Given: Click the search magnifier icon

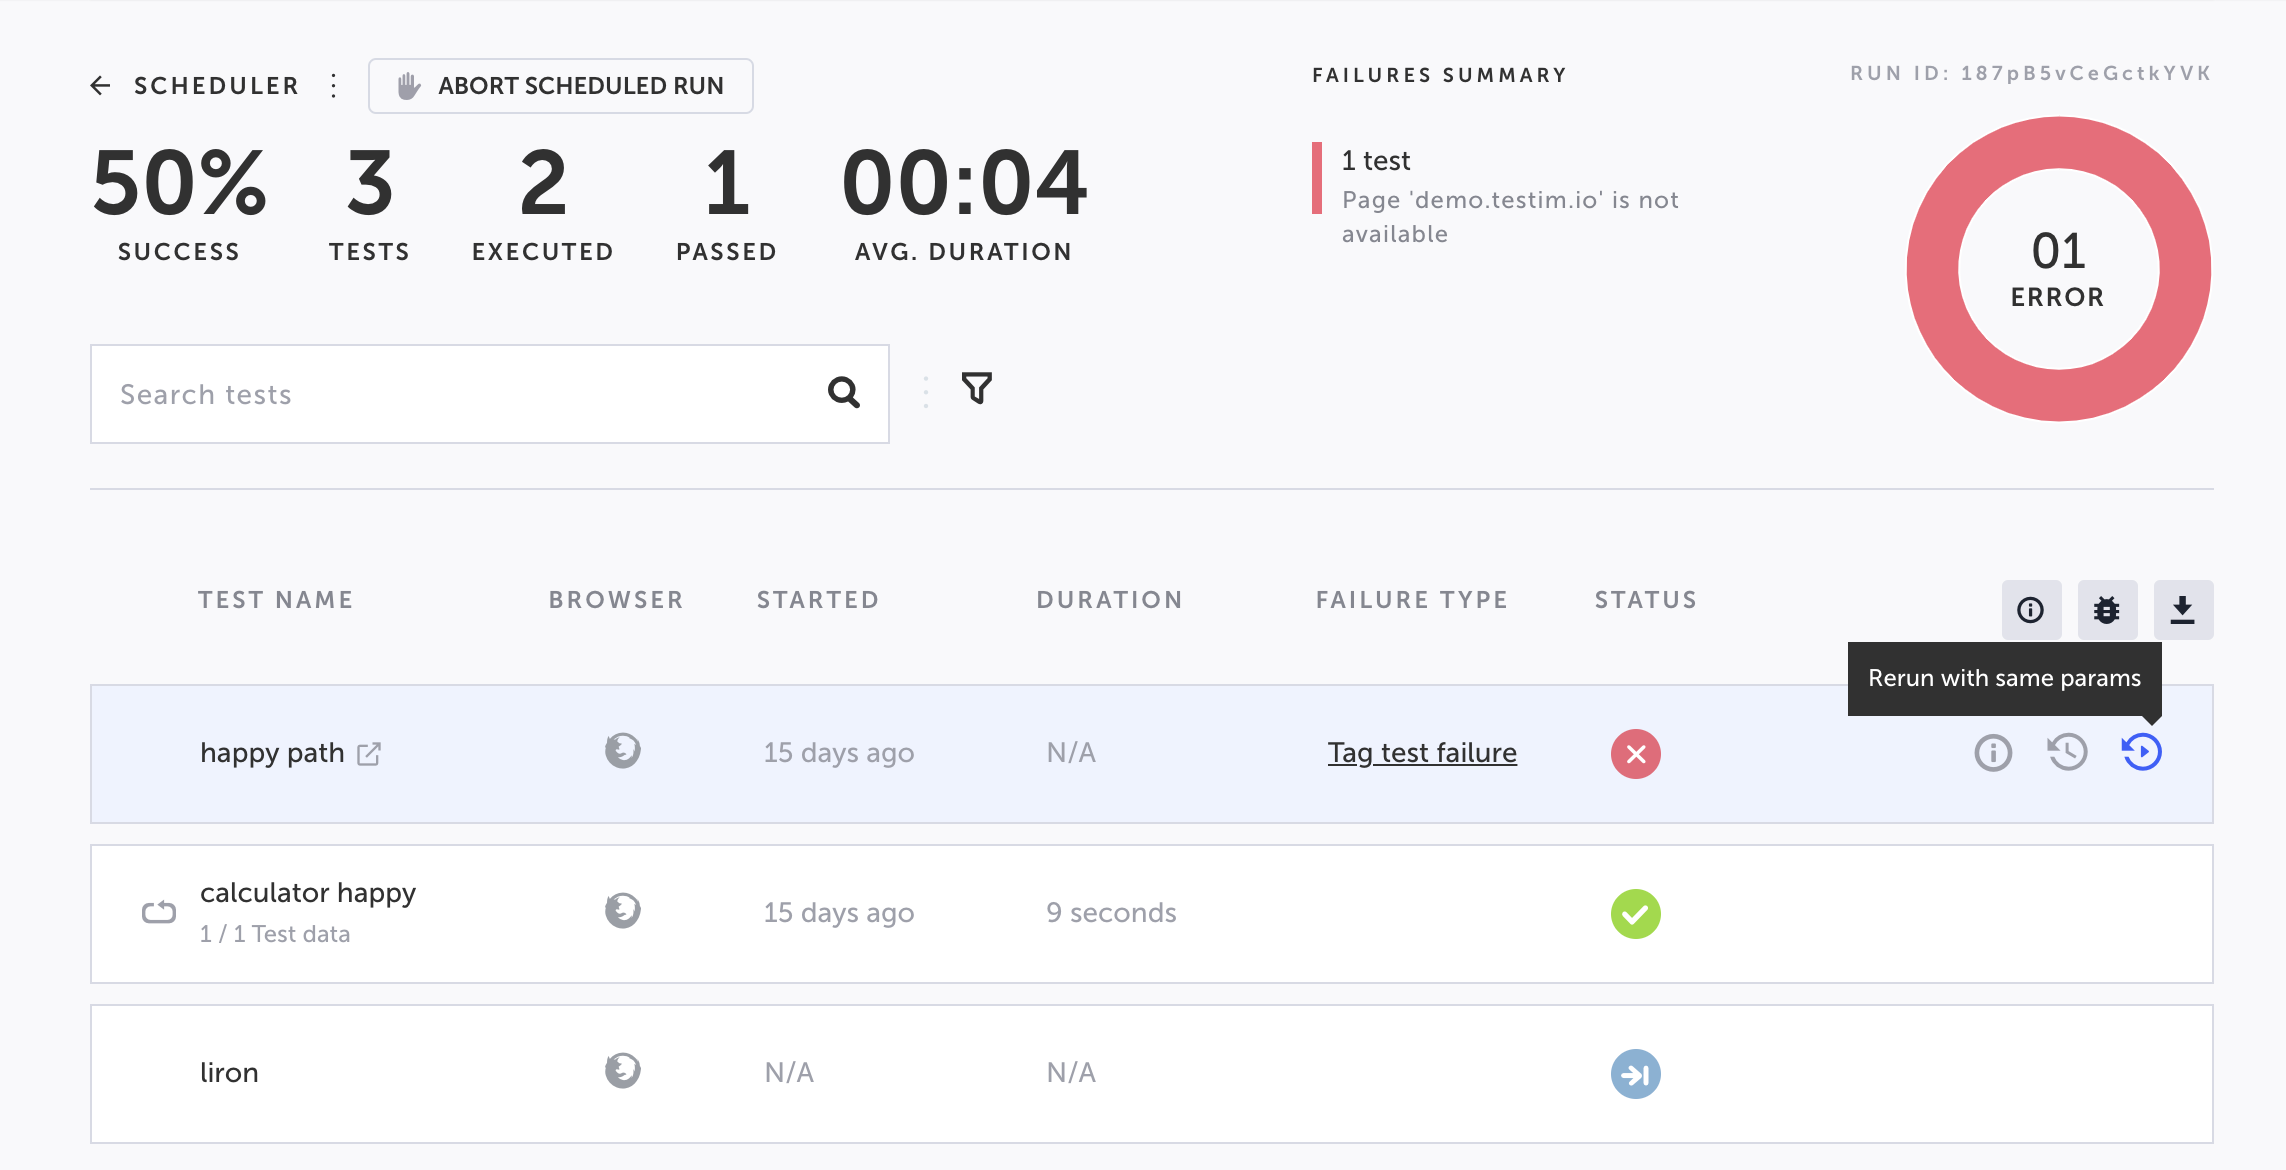Looking at the screenshot, I should (843, 393).
